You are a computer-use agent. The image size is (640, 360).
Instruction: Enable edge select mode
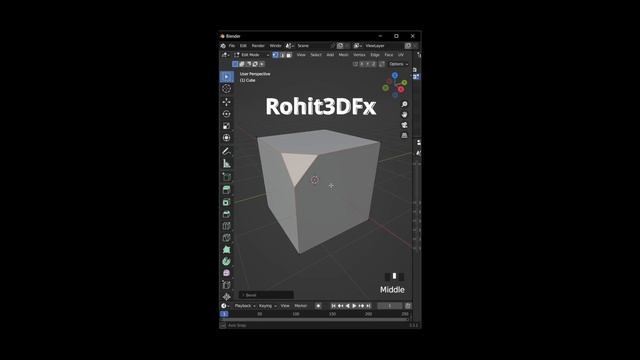[282, 55]
